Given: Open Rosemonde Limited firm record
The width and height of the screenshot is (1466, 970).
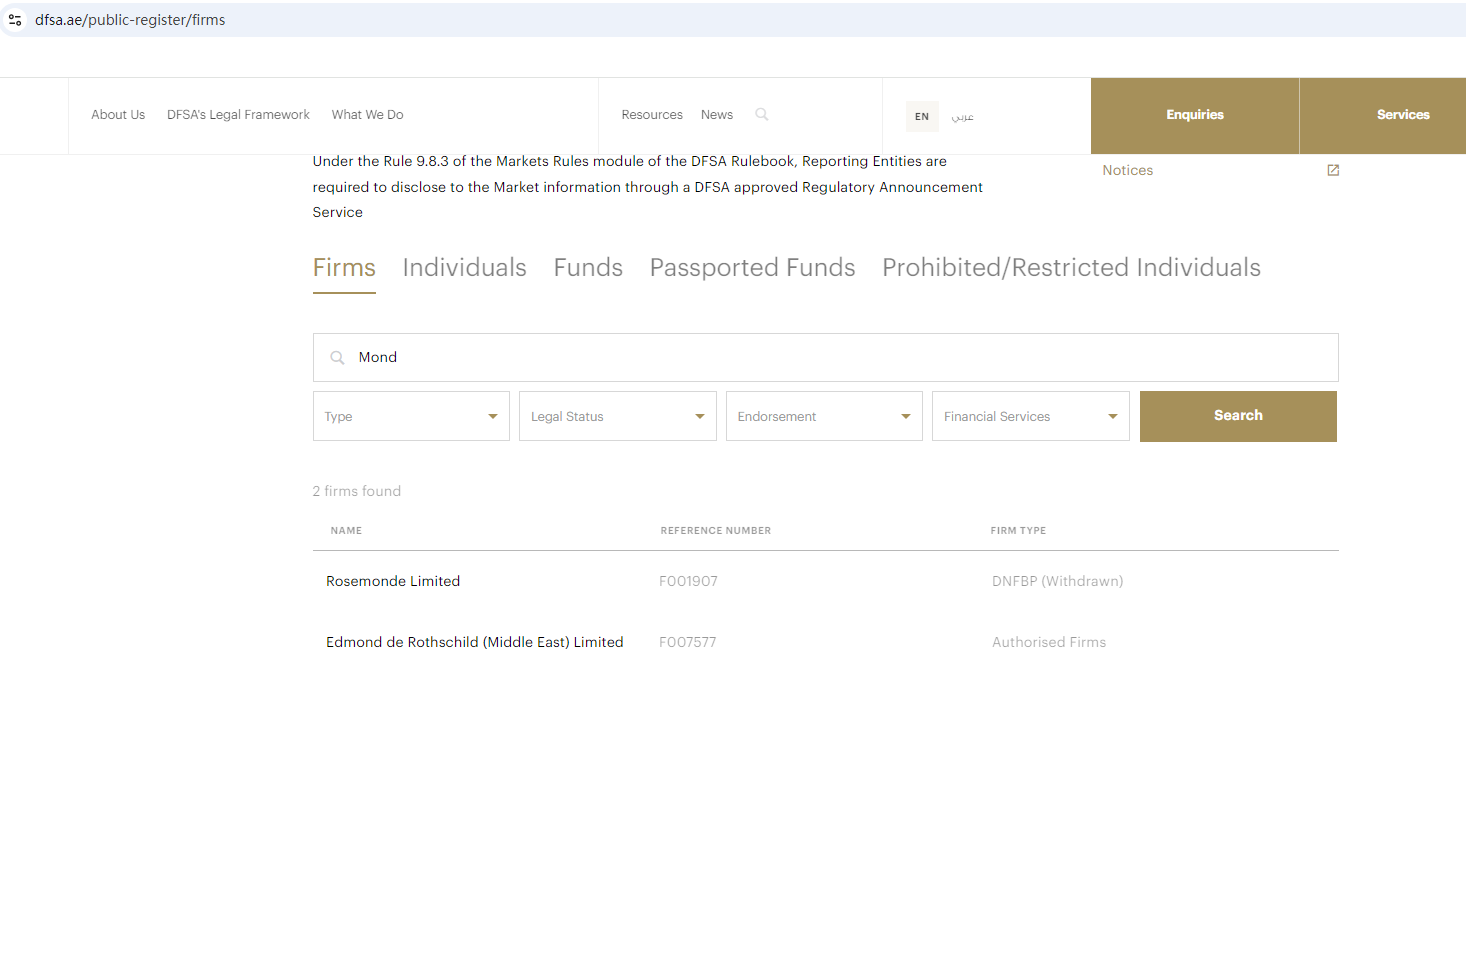Looking at the screenshot, I should tap(393, 582).
